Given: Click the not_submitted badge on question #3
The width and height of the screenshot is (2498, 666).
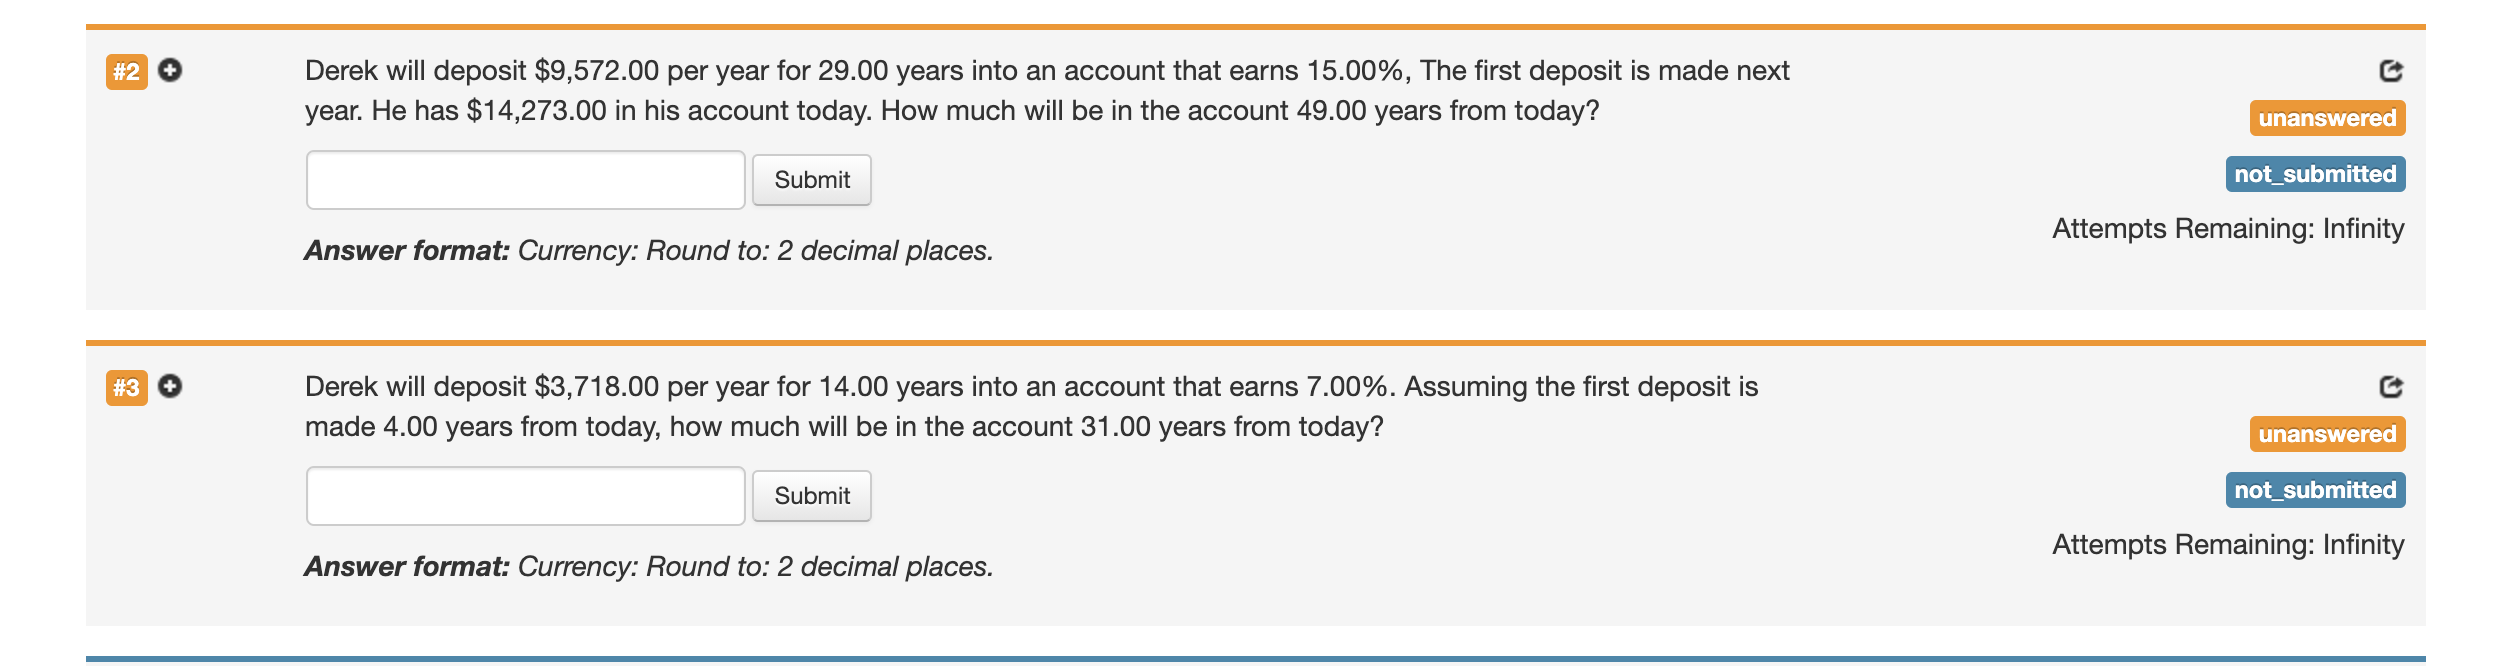Looking at the screenshot, I should [2317, 490].
